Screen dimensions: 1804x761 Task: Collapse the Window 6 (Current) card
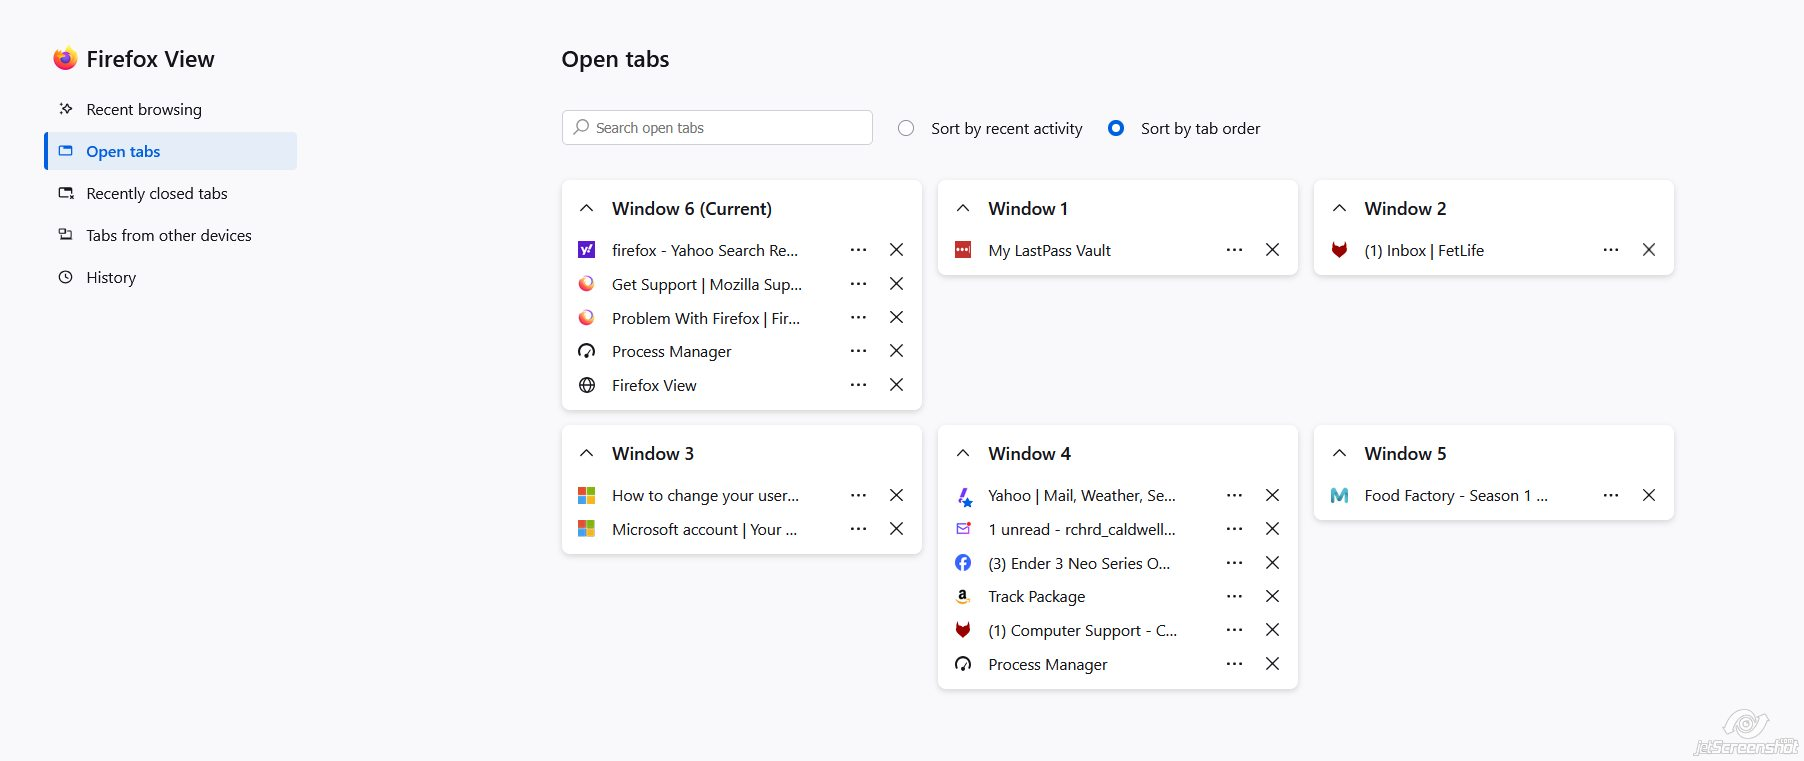coord(587,208)
